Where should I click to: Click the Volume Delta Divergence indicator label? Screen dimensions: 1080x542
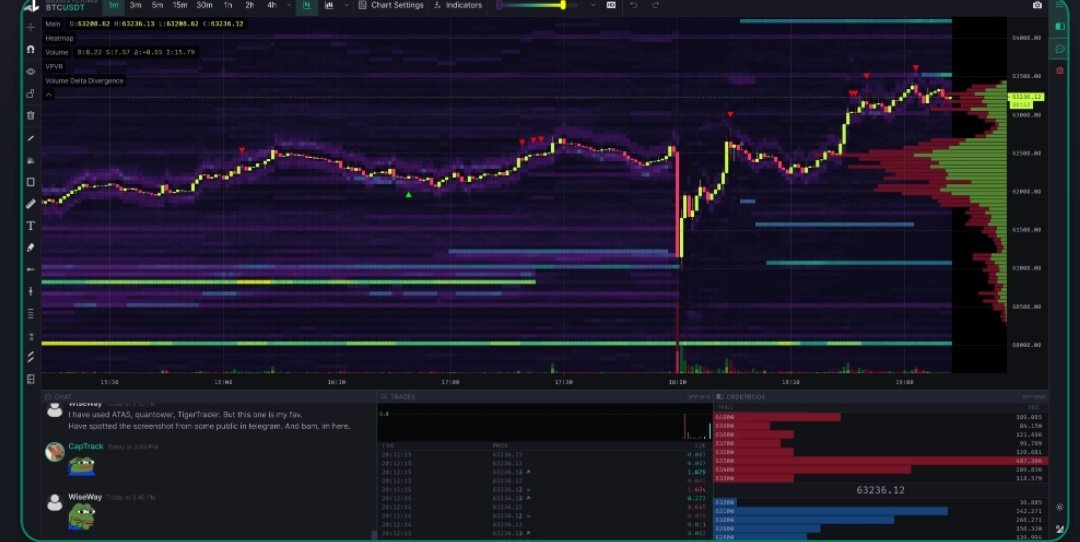pos(84,81)
